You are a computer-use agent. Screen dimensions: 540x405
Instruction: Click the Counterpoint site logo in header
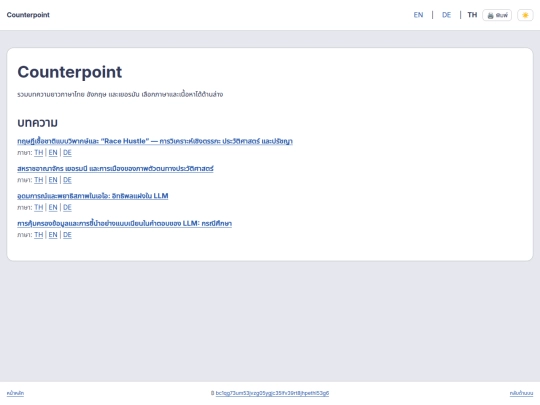[x=28, y=15]
